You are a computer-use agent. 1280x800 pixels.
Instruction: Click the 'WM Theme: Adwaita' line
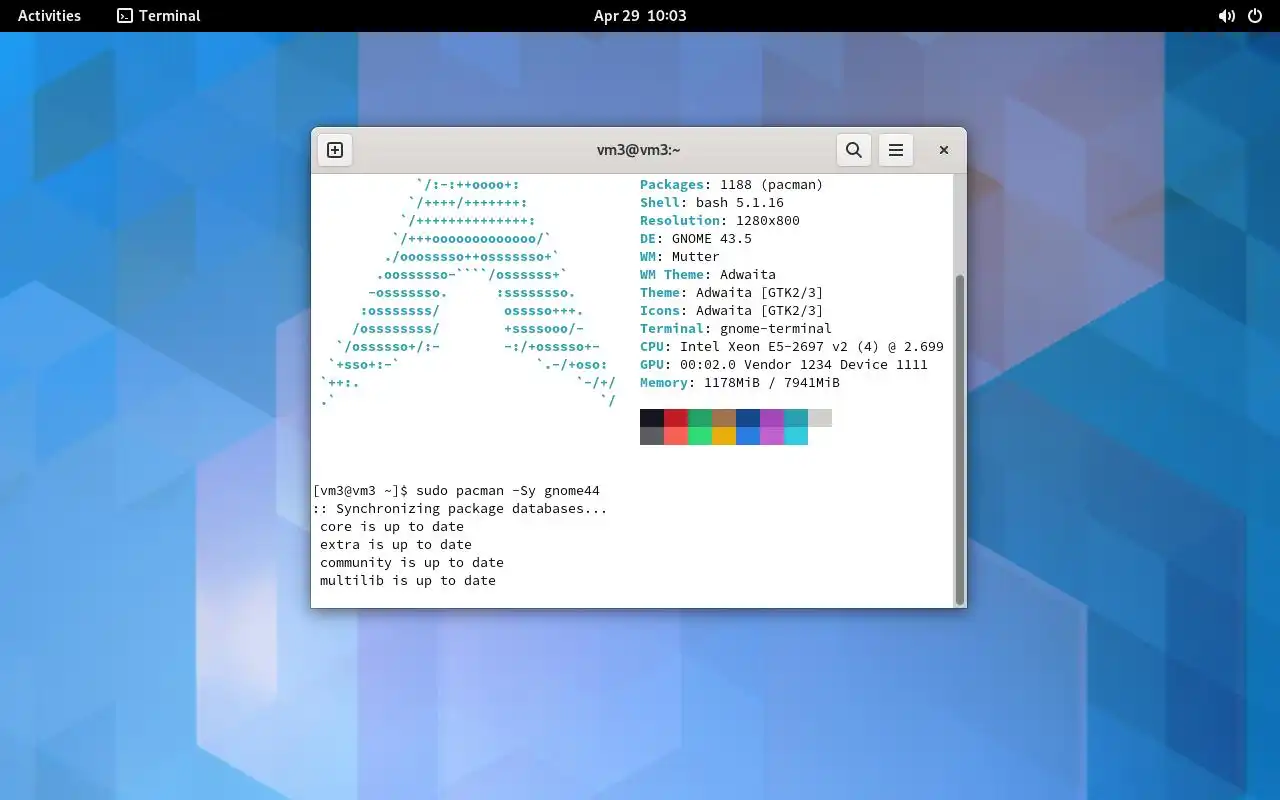[708, 275]
